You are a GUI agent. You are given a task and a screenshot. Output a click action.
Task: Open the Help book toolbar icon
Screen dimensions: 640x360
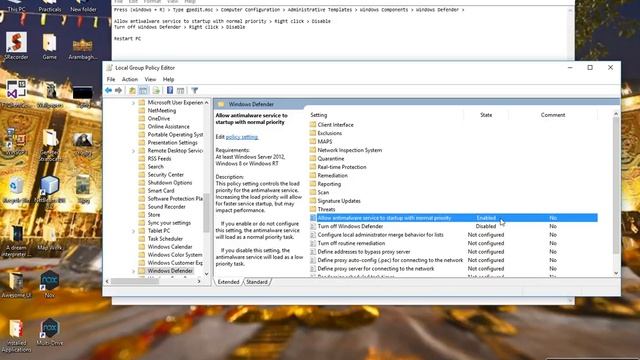point(170,90)
